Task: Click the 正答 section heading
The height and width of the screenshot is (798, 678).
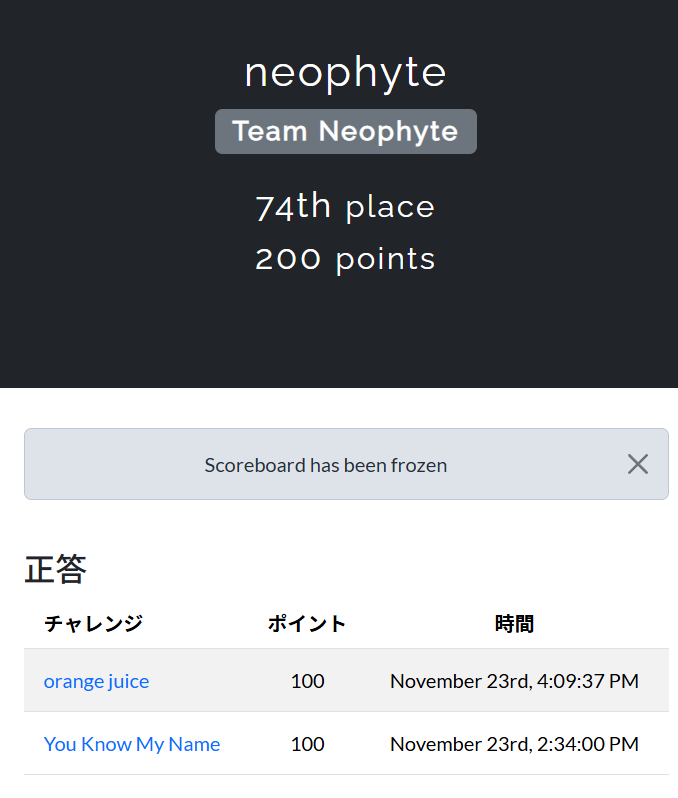Action: point(56,570)
